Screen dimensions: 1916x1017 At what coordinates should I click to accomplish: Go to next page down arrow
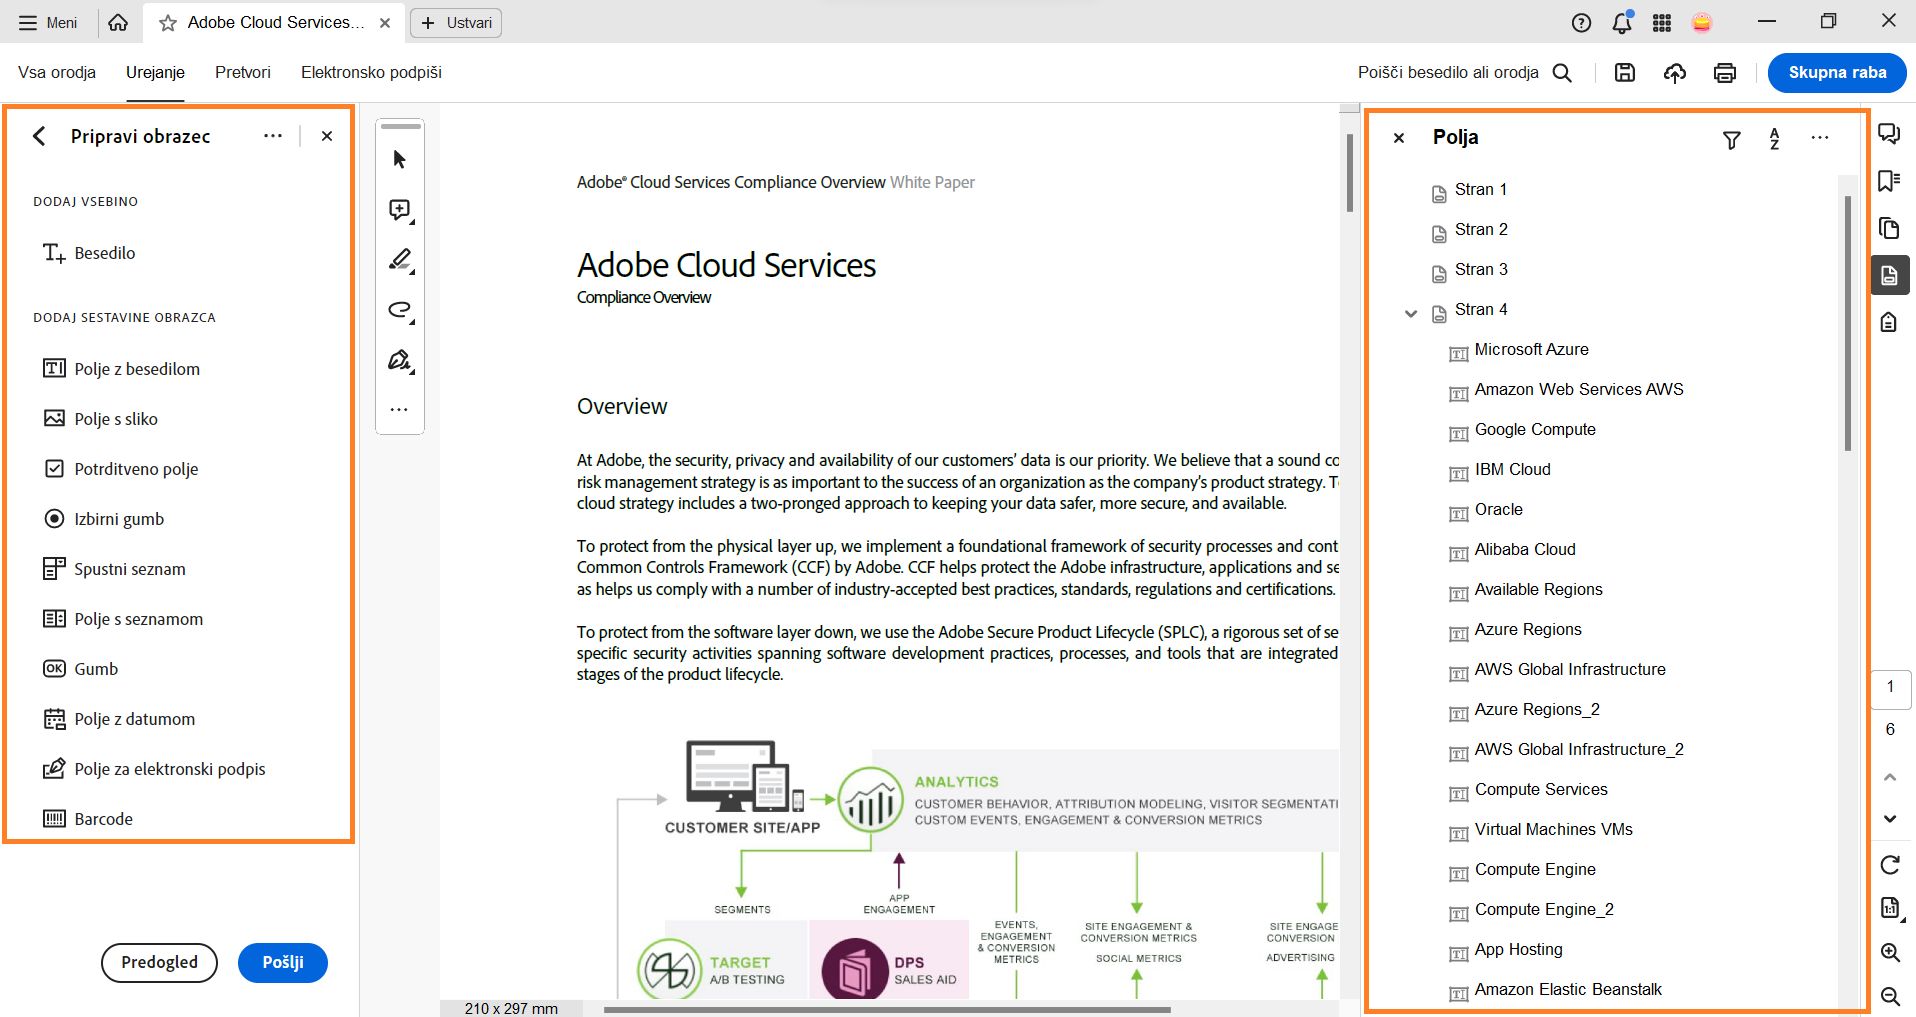(x=1890, y=819)
